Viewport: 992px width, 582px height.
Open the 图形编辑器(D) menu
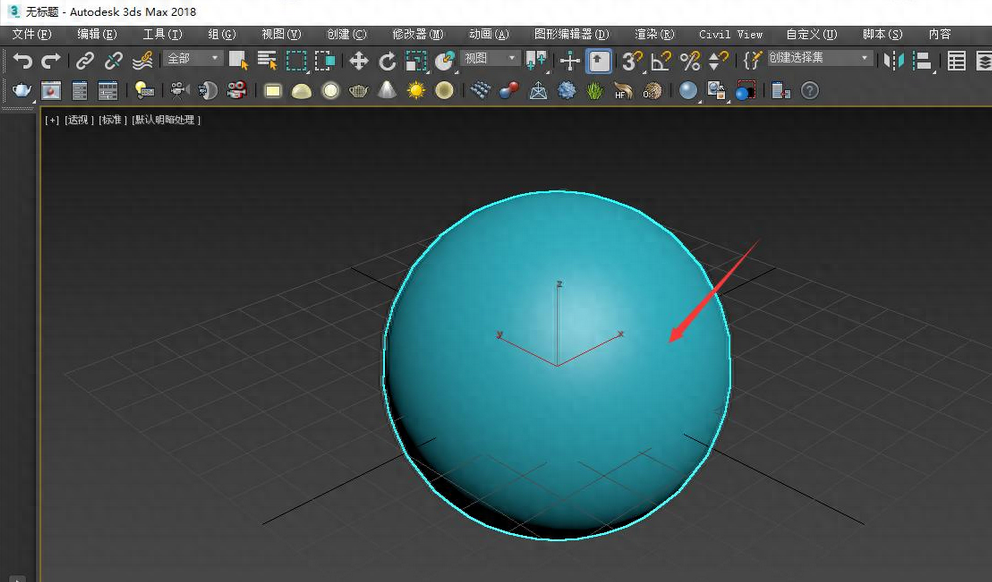pos(571,34)
